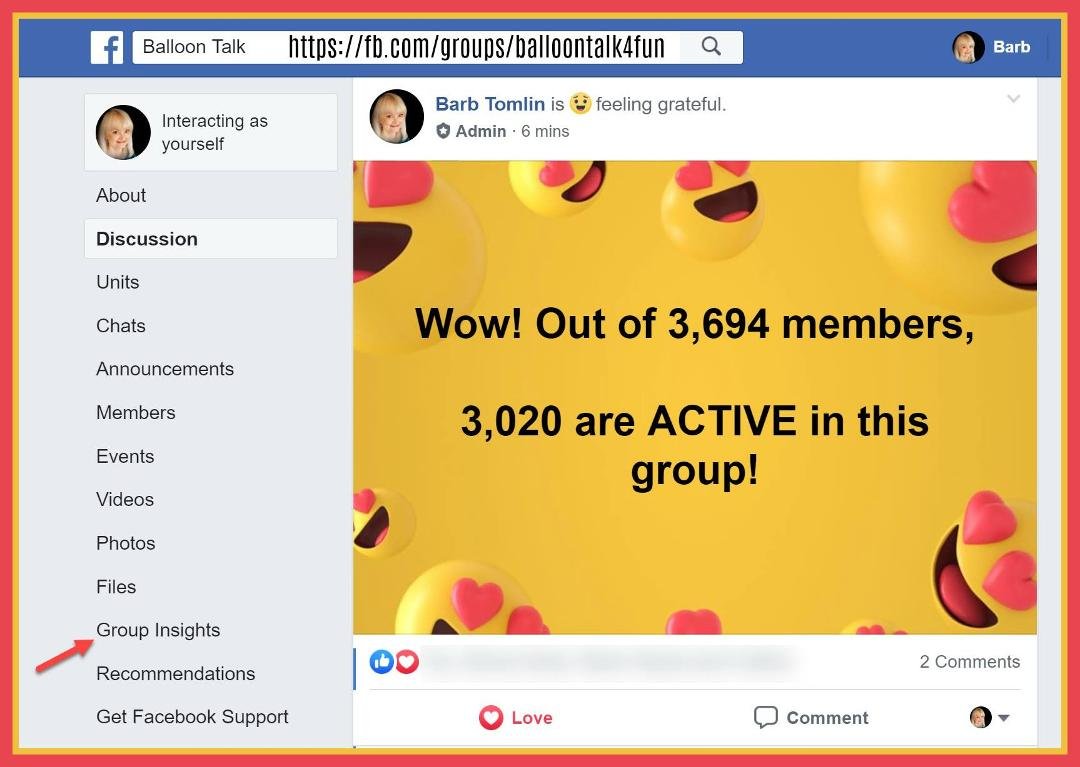Click the Facebook logo icon
Screen dimensions: 1080x767
tap(107, 47)
